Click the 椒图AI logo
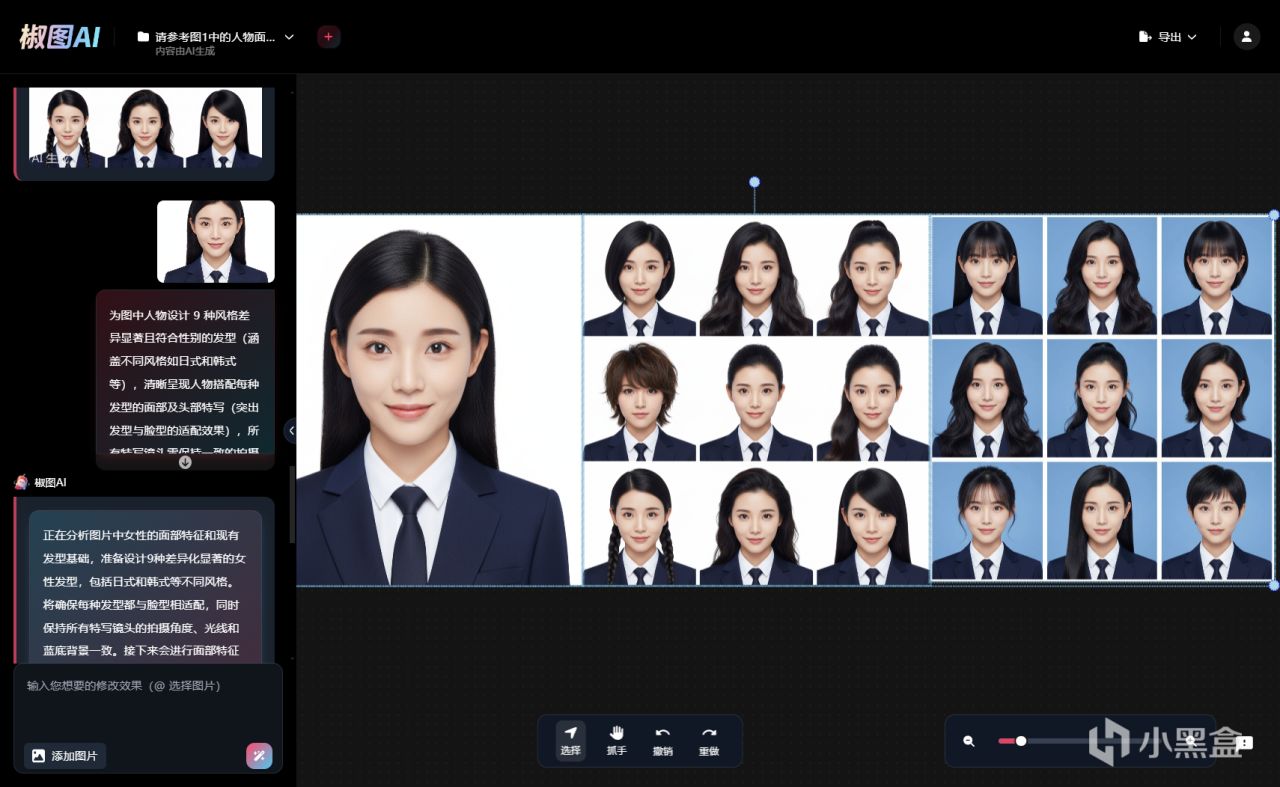Viewport: 1280px width, 787px height. coord(60,37)
